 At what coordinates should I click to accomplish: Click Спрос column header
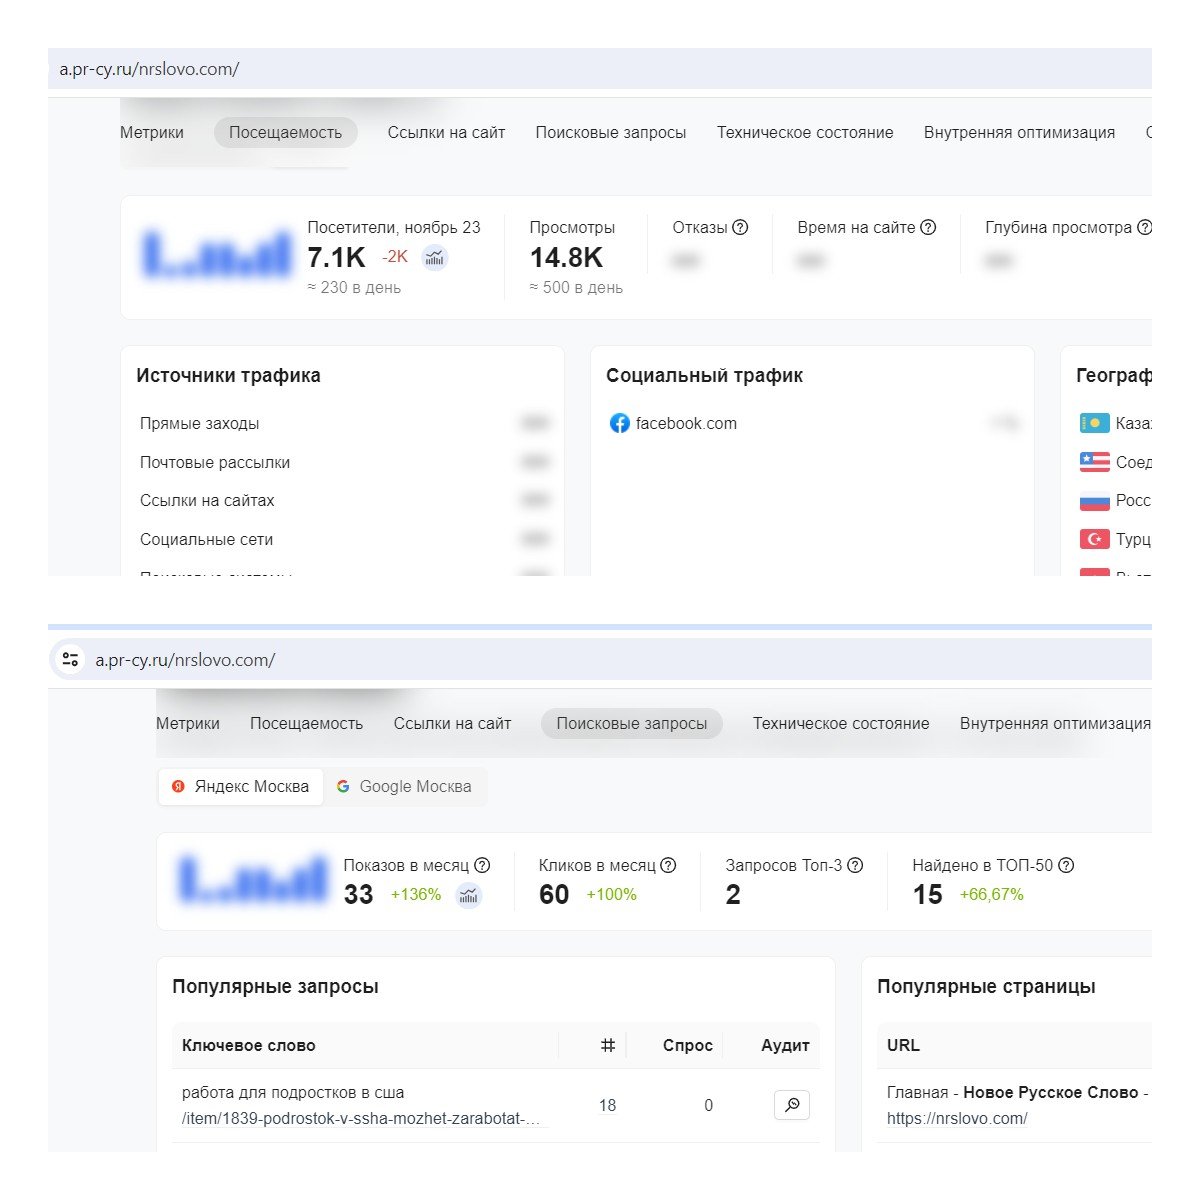pyautogui.click(x=688, y=1045)
